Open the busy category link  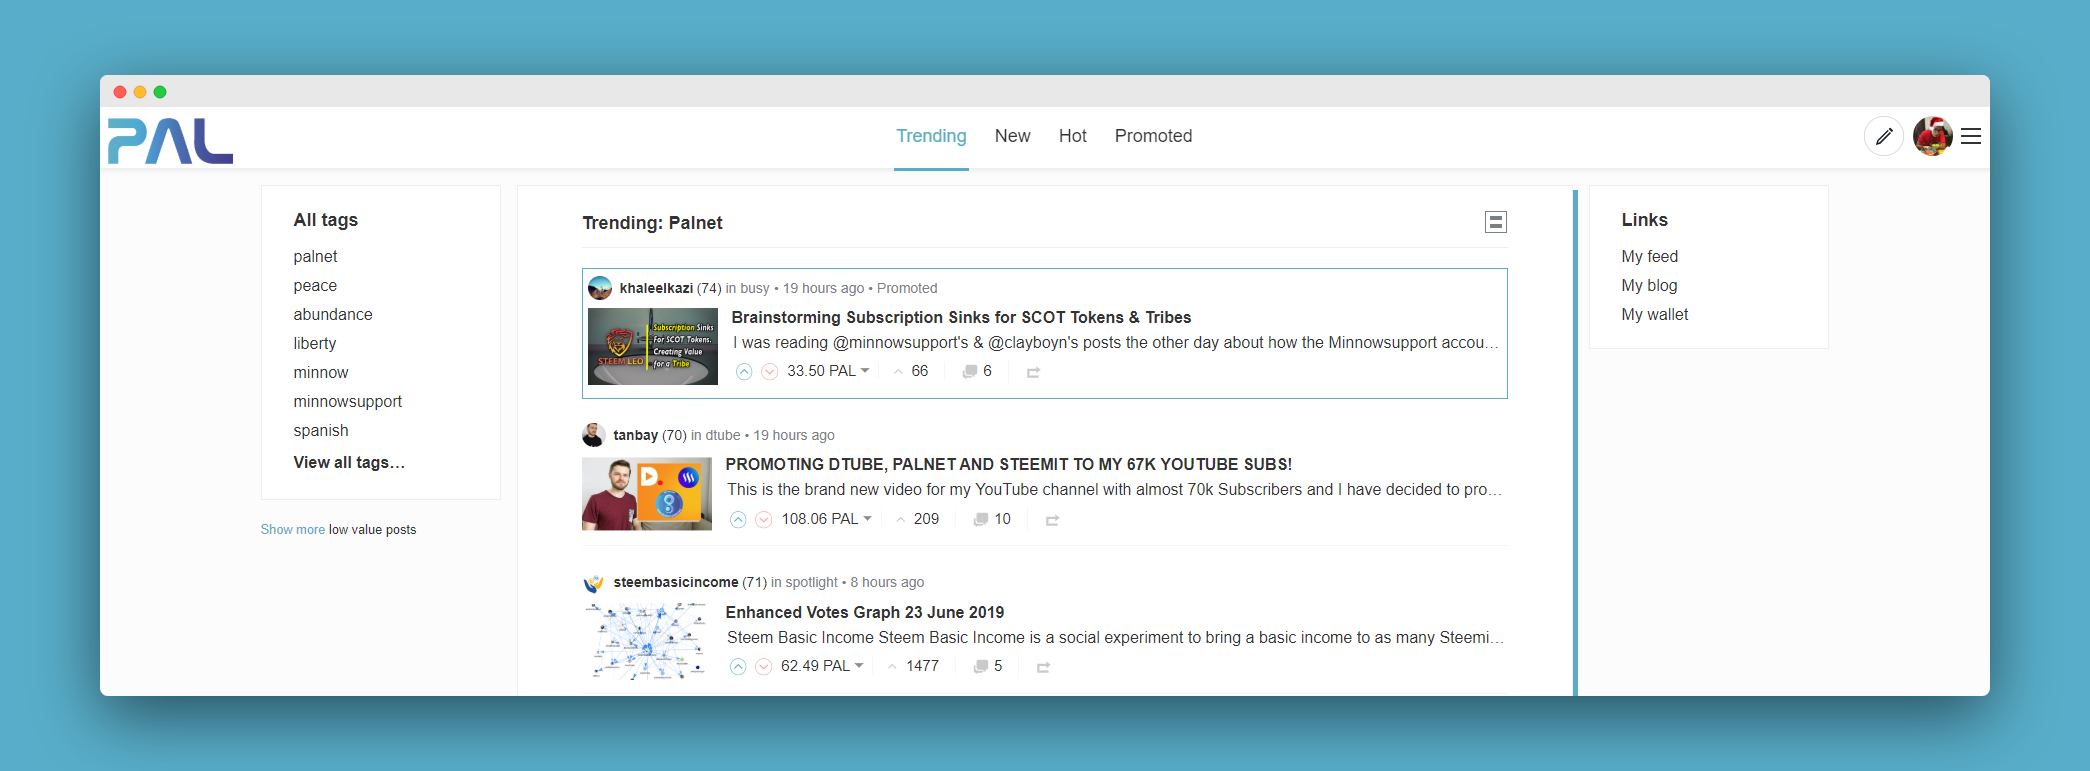point(755,288)
